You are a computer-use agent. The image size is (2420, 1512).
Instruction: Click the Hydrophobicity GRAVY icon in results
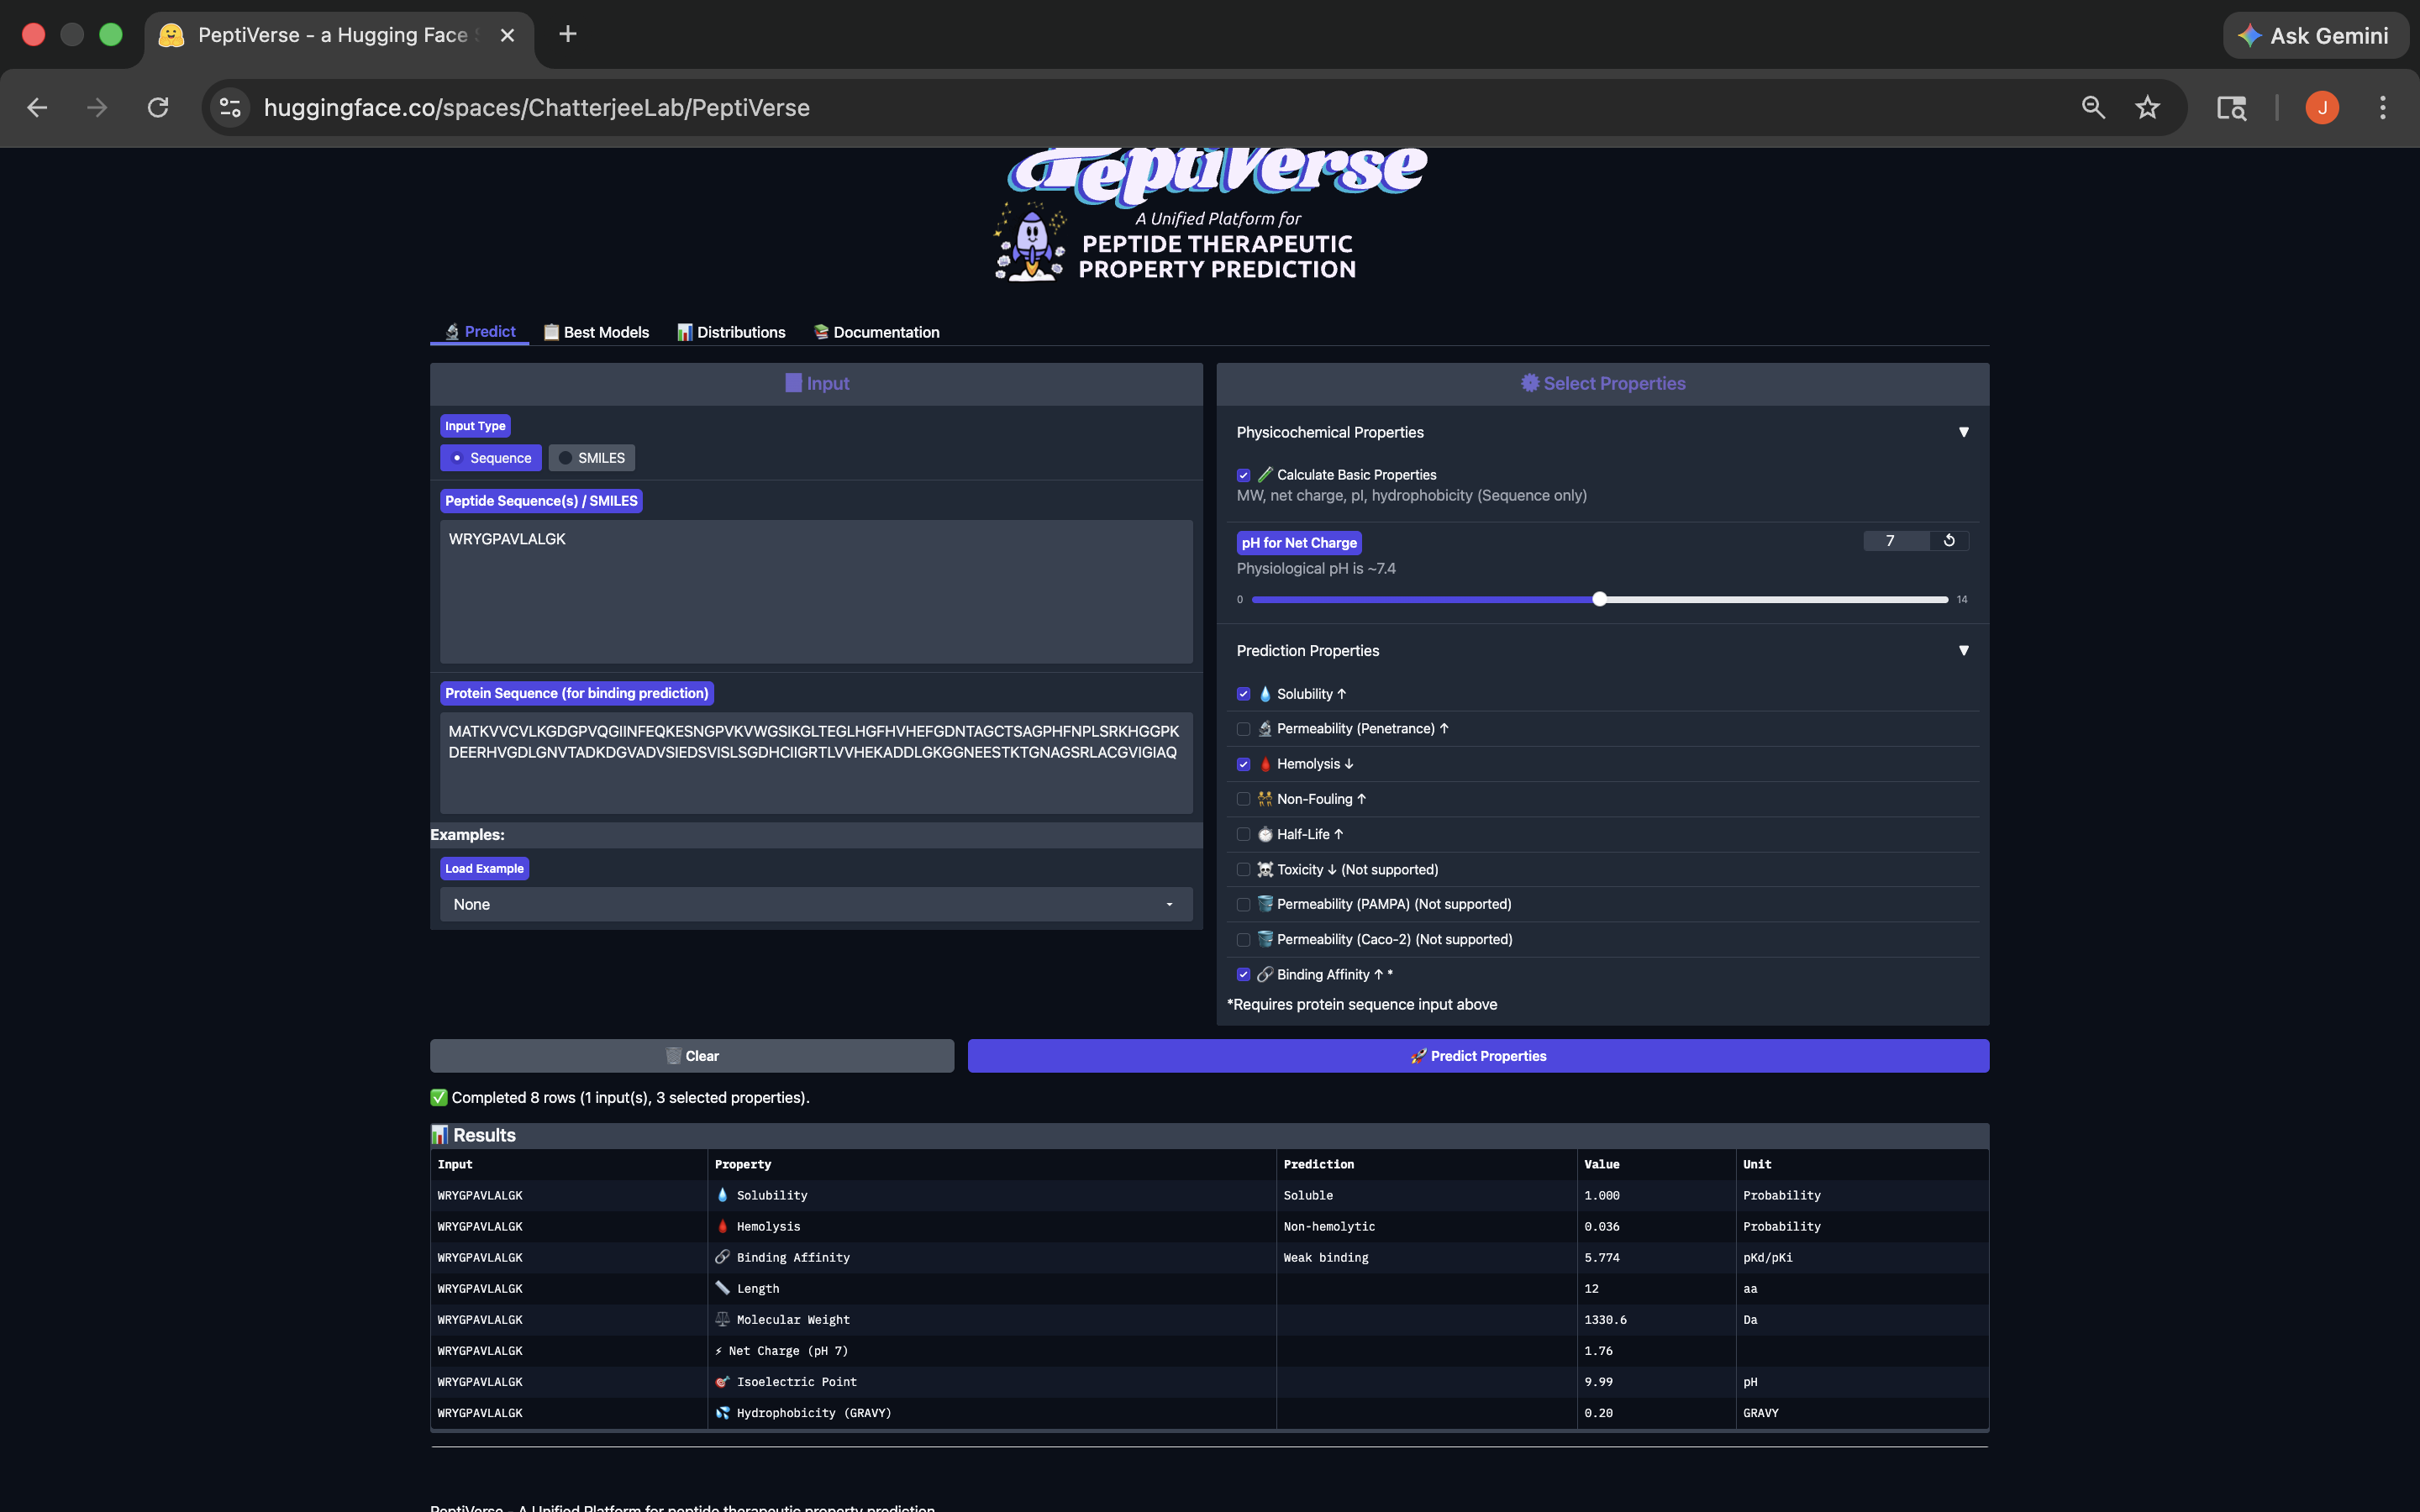723,1412
